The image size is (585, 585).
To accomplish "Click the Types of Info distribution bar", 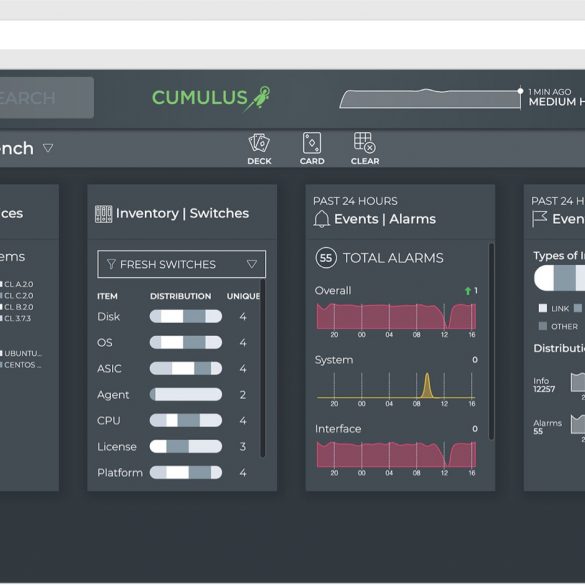I will coord(560,278).
